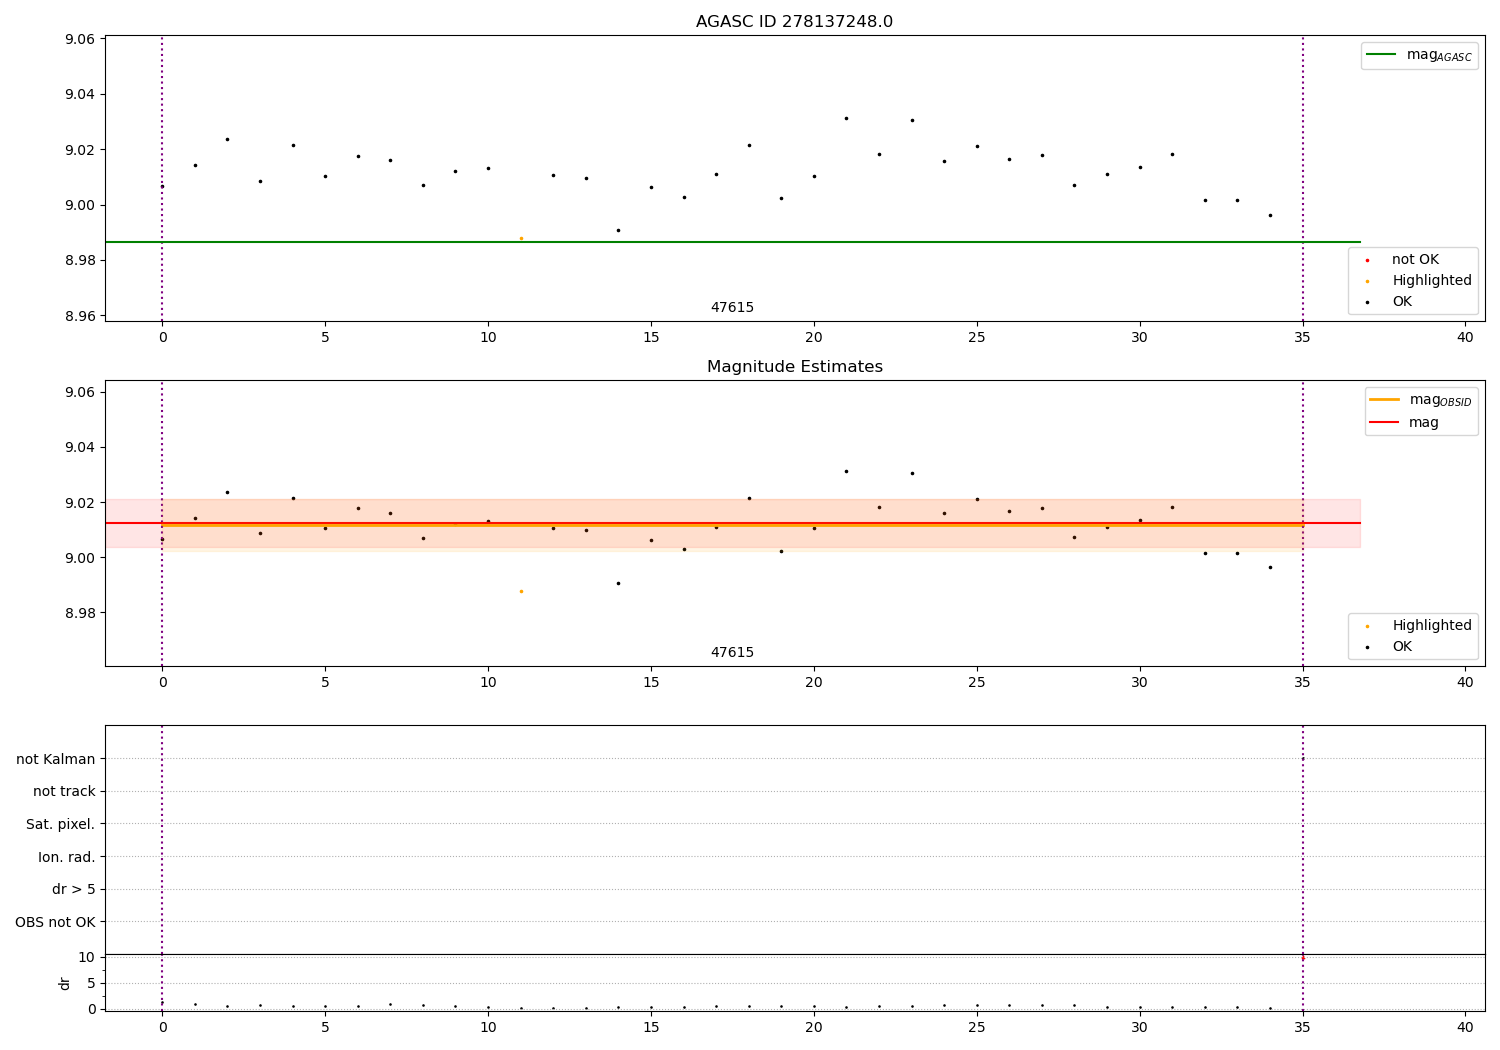Click the orange highlighted point in top plot

coord(521,238)
